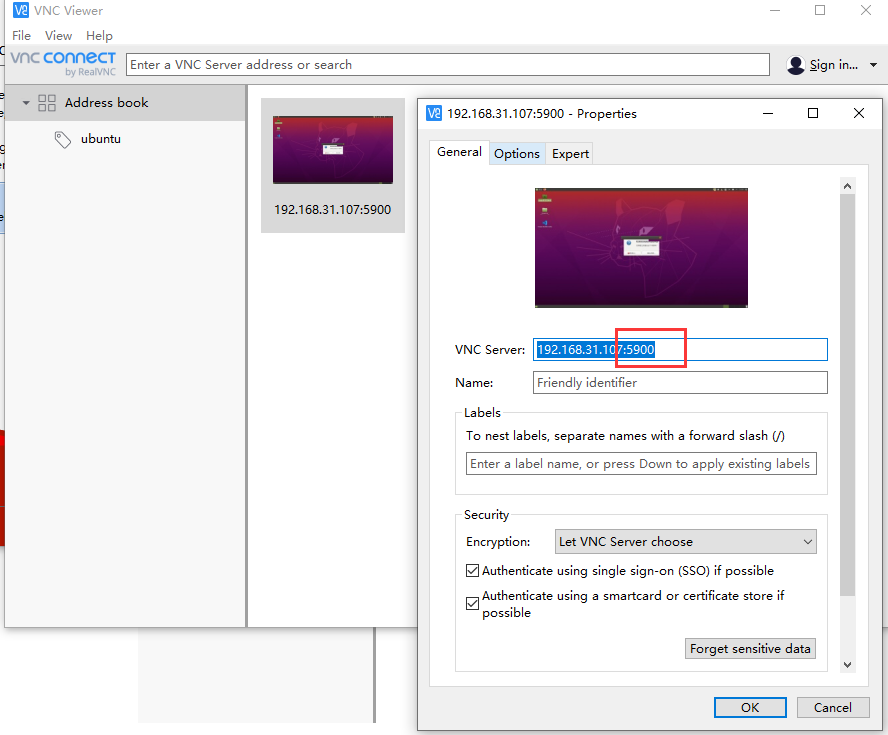Open the Help menu
Viewport: 888px width, 735px height.
click(99, 36)
